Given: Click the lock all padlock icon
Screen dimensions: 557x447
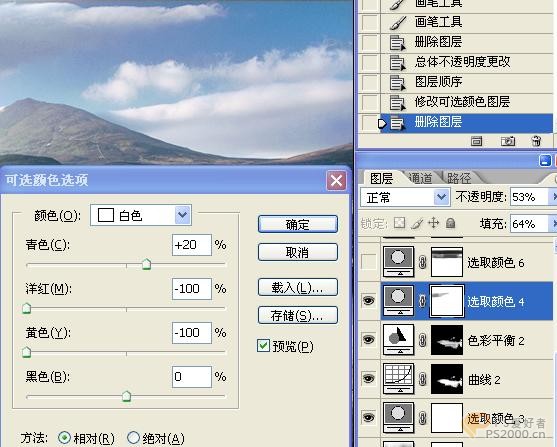Looking at the screenshot, I should pyautogui.click(x=451, y=223).
